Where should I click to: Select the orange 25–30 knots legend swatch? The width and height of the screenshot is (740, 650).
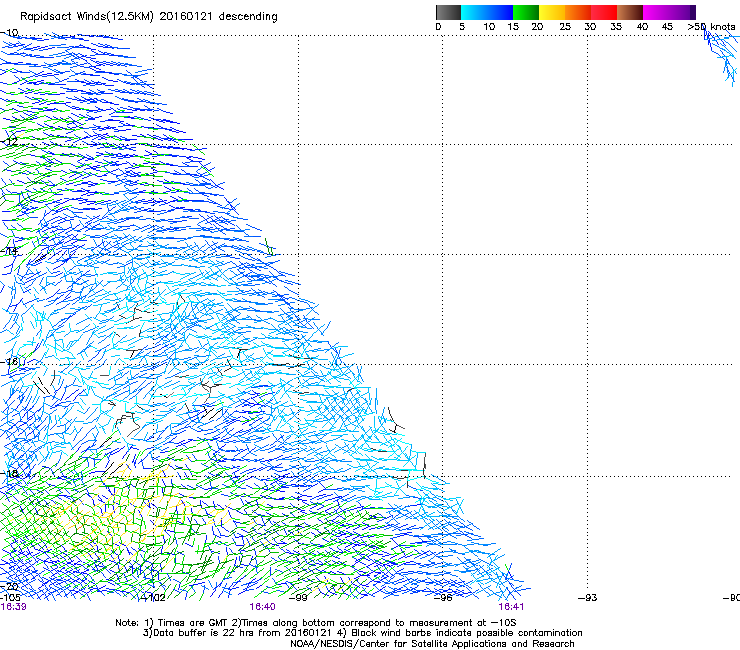[x=578, y=12]
